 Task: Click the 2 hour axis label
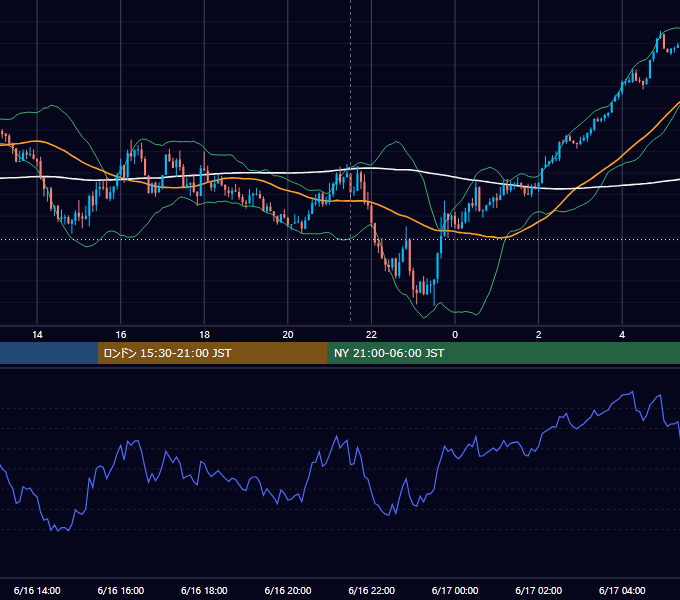coord(539,335)
